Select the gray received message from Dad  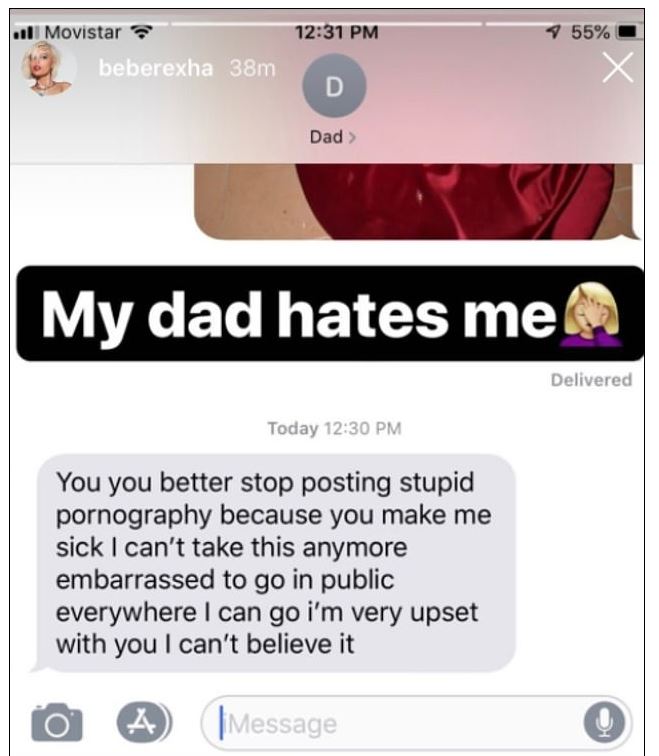pos(276,563)
